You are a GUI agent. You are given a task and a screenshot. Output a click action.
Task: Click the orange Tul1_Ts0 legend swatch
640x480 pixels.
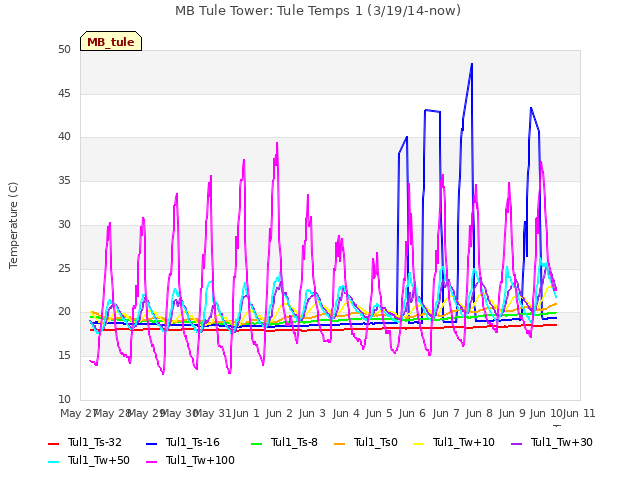339,444
